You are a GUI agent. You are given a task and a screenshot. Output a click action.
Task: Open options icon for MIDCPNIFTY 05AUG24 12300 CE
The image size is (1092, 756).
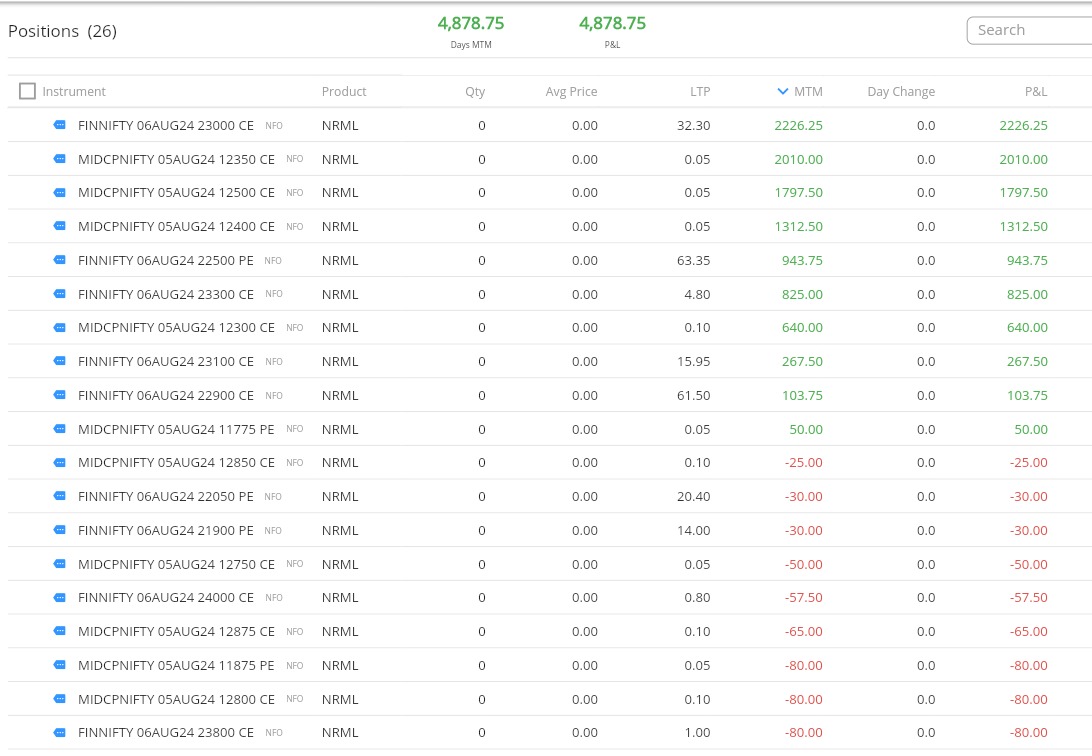click(60, 328)
